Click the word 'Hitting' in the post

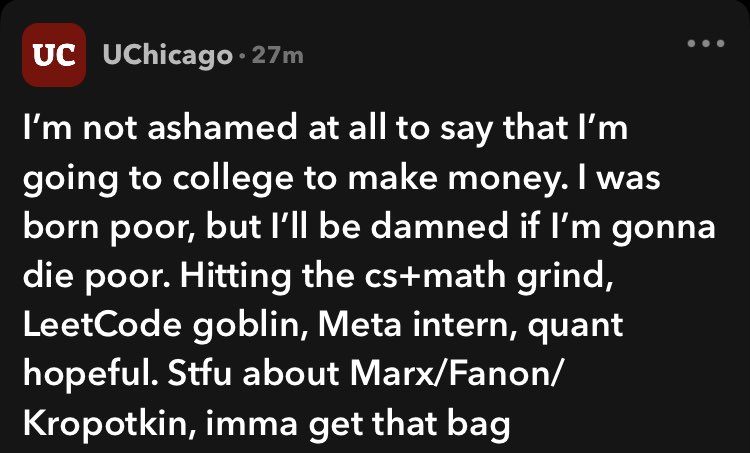coord(235,276)
